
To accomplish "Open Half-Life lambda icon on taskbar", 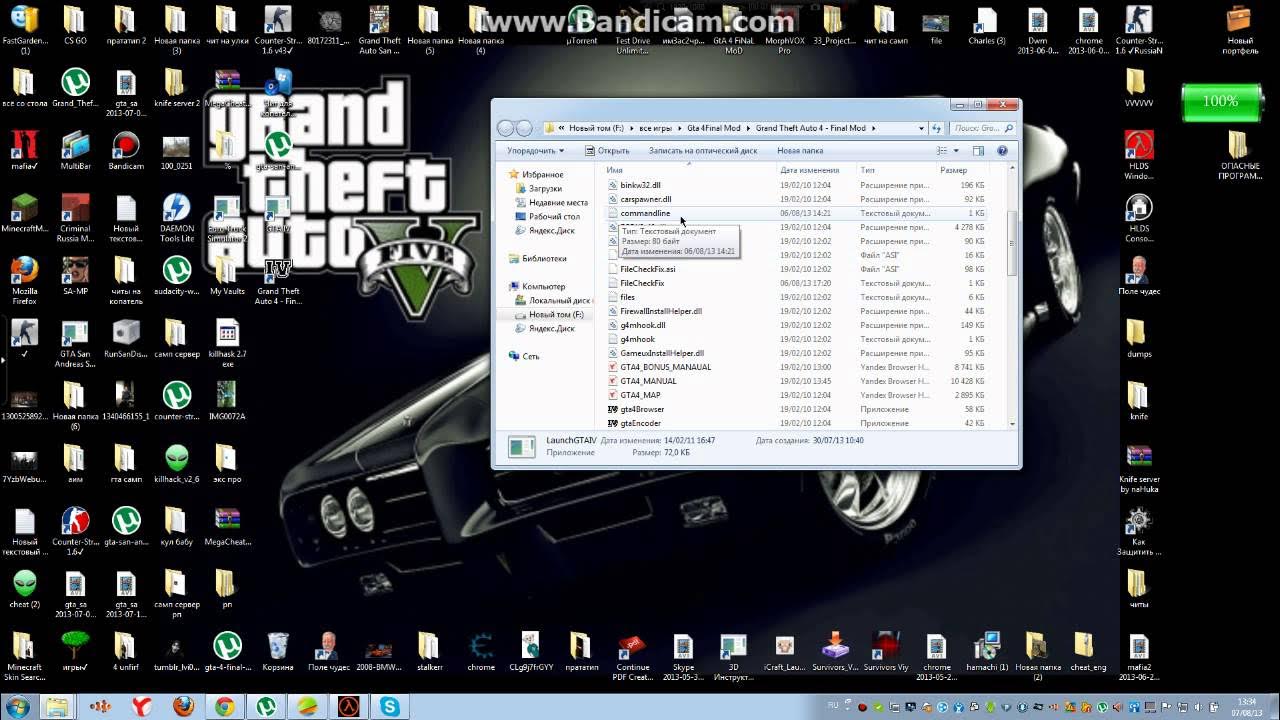I will pos(348,706).
